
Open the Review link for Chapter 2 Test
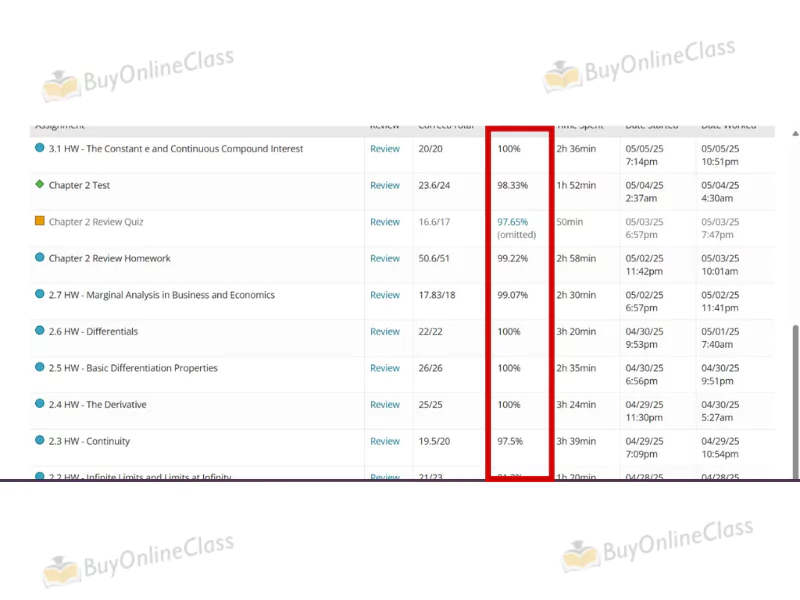tap(384, 186)
